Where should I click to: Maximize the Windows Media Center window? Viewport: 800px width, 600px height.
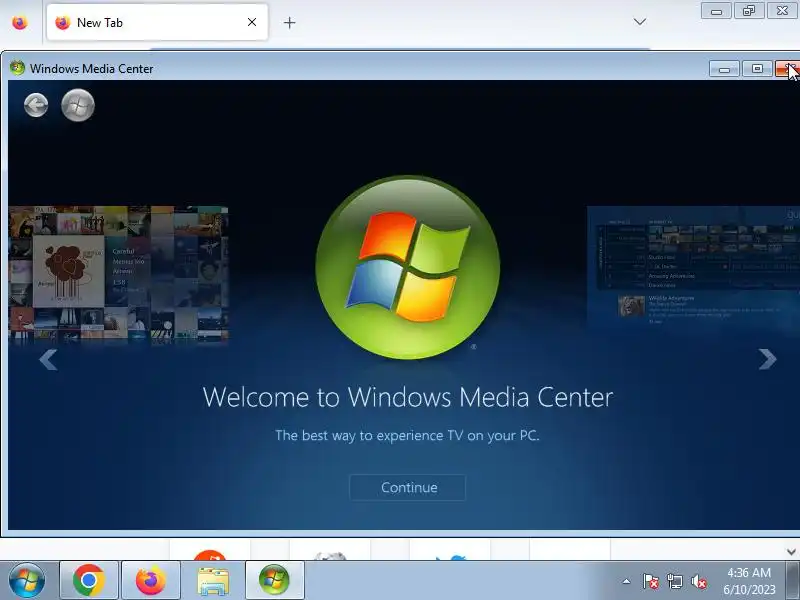(757, 69)
